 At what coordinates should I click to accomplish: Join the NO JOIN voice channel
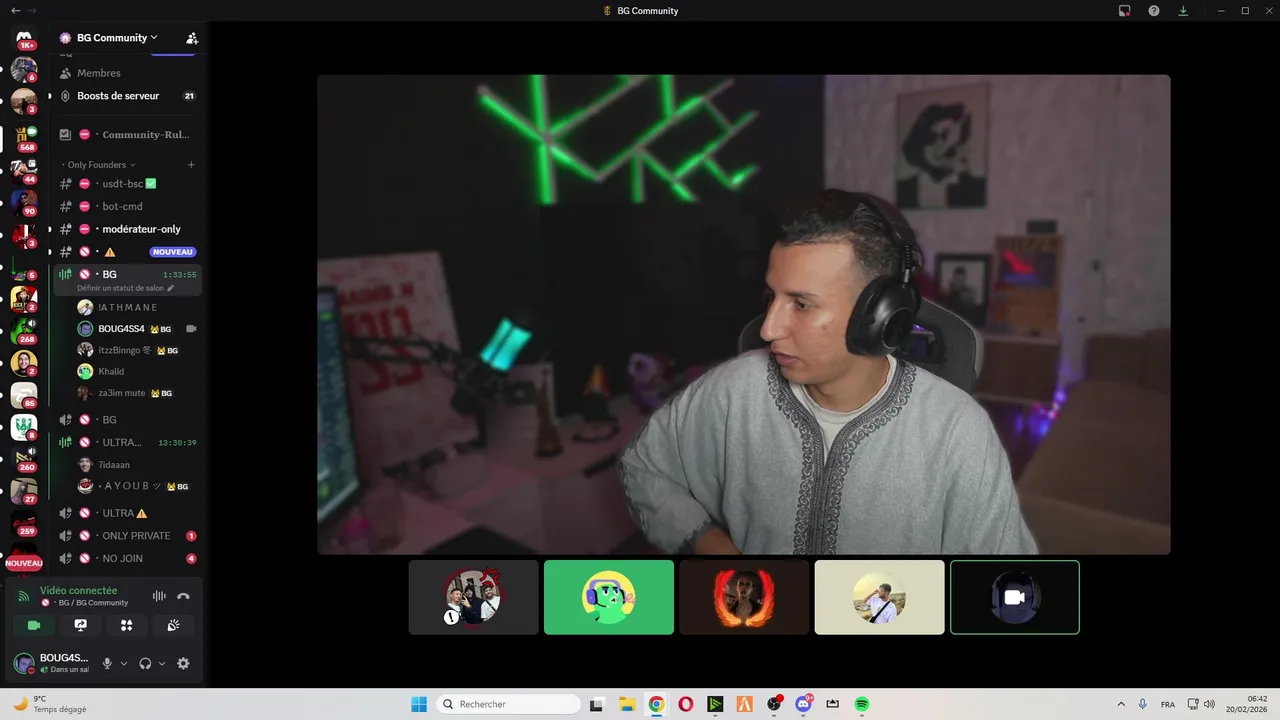click(127, 558)
